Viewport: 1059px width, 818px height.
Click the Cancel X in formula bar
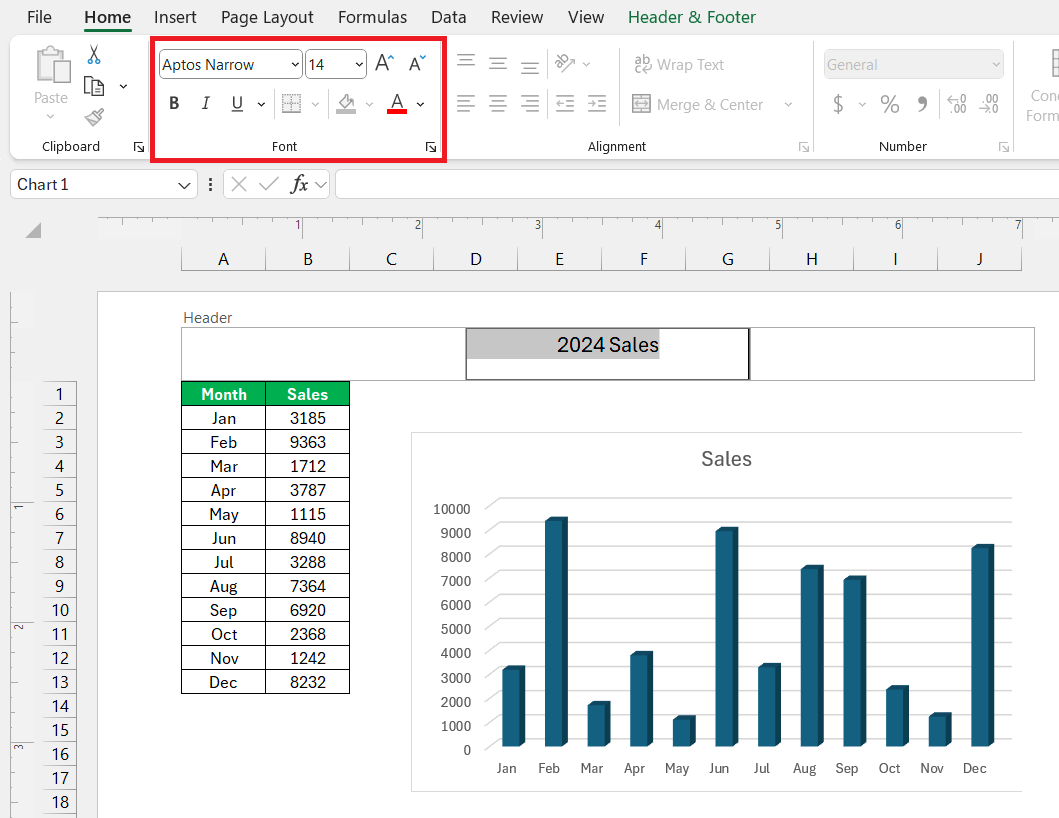(x=238, y=184)
